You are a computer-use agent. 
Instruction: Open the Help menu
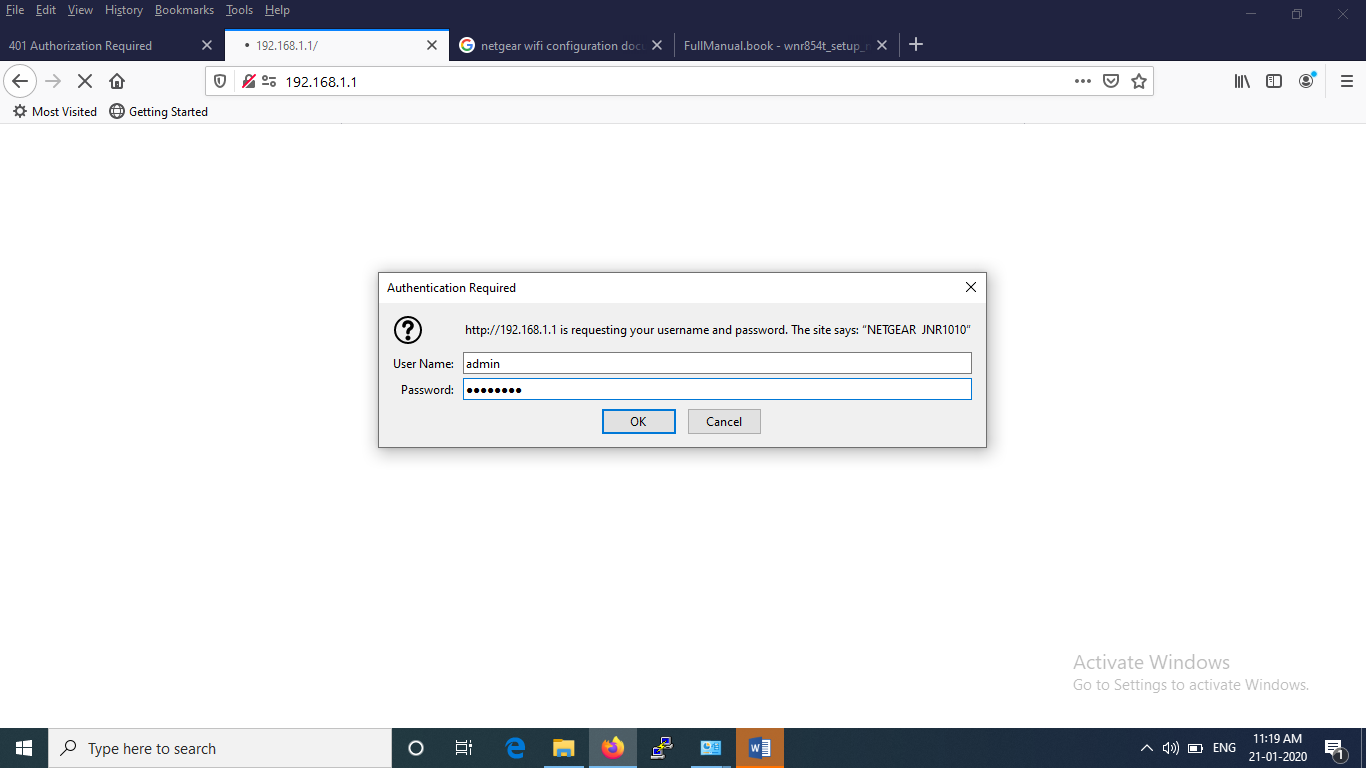point(277,10)
